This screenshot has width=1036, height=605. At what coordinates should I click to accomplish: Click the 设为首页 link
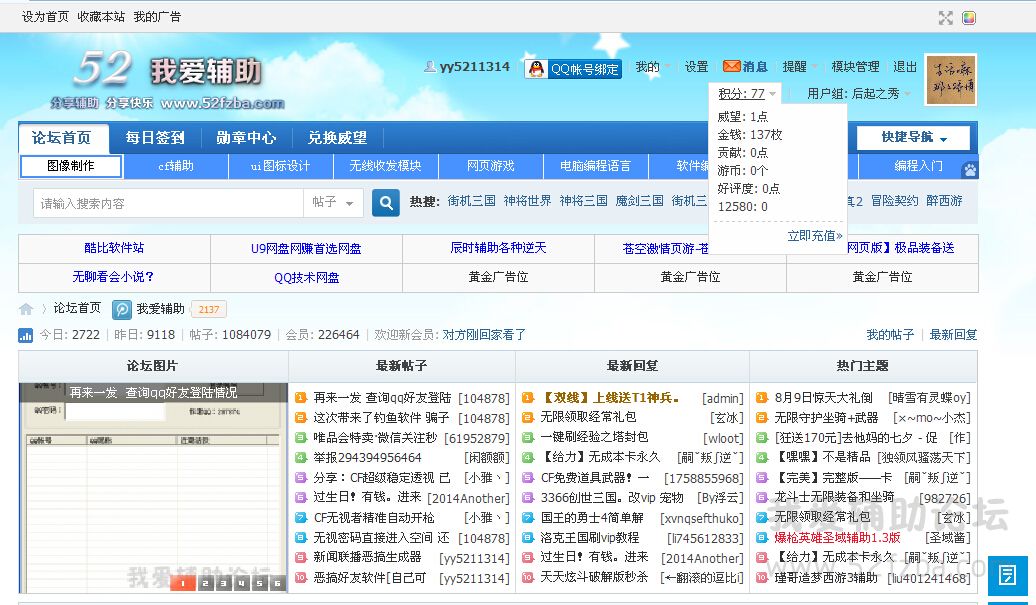point(45,17)
